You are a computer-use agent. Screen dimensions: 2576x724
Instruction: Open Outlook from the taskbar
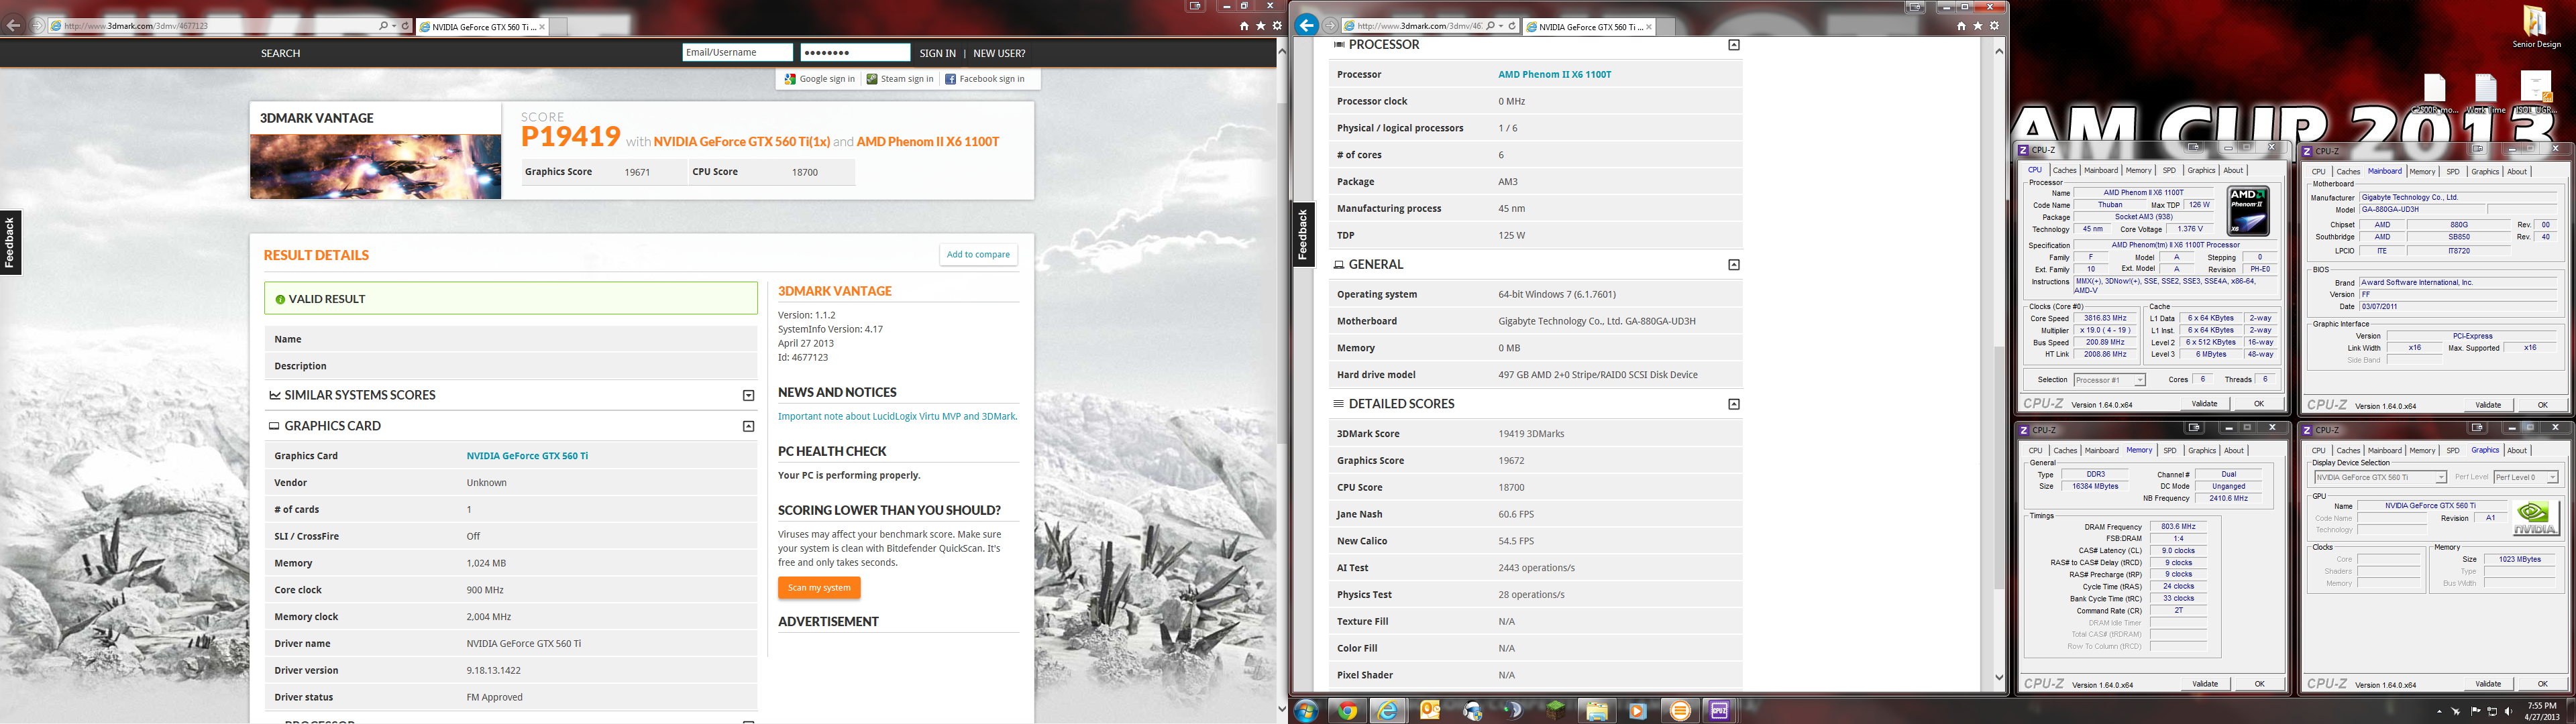(x=1430, y=711)
